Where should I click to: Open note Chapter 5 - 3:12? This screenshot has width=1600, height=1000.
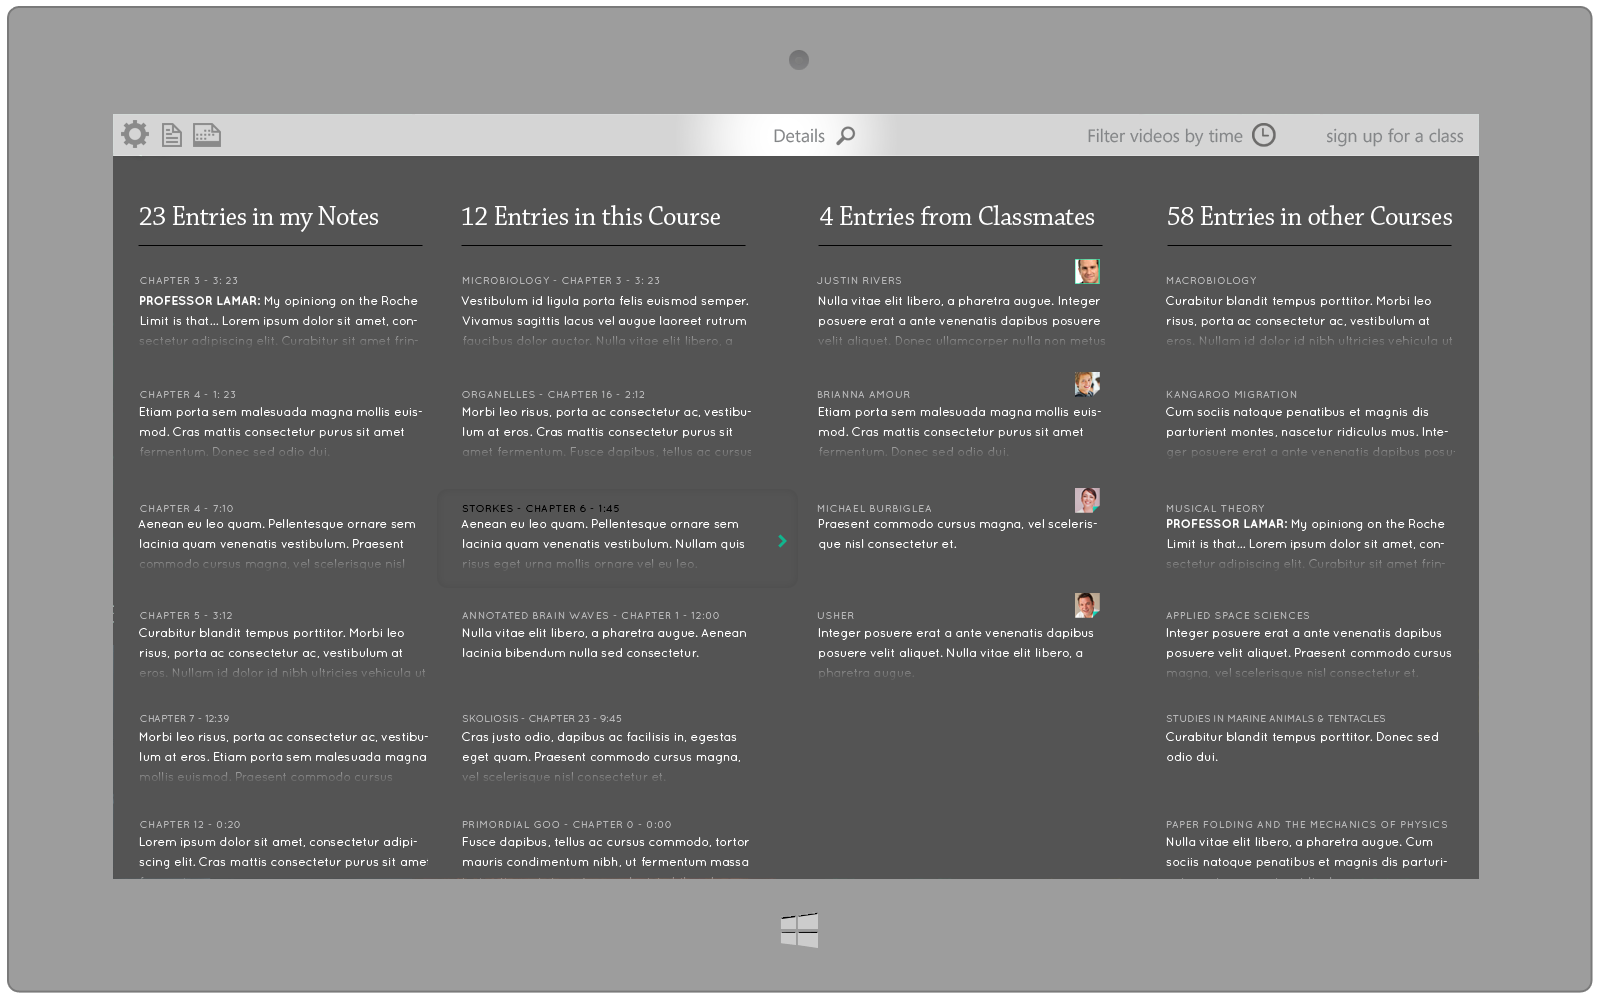pyautogui.click(x=186, y=616)
